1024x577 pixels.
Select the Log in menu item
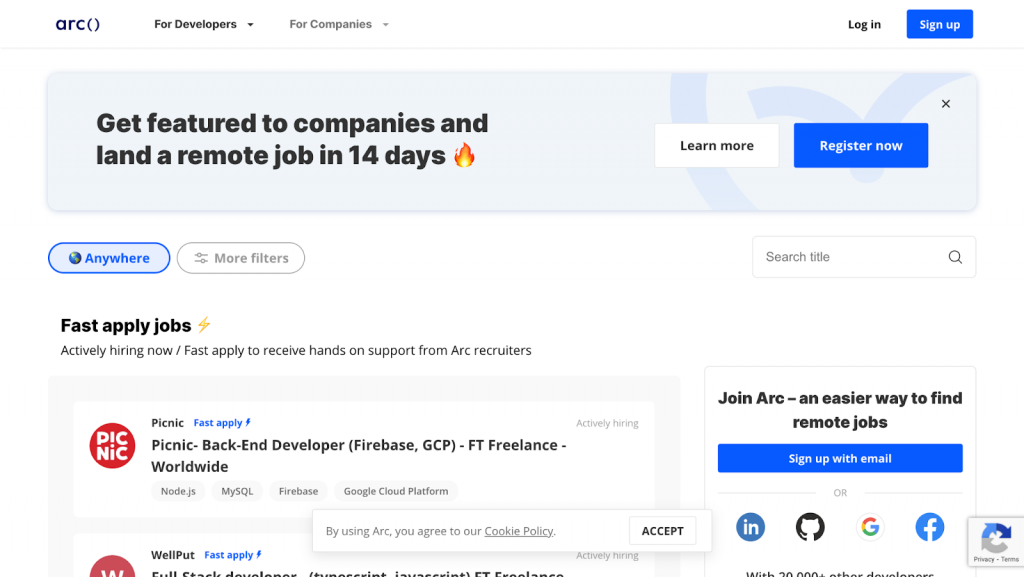(x=864, y=24)
